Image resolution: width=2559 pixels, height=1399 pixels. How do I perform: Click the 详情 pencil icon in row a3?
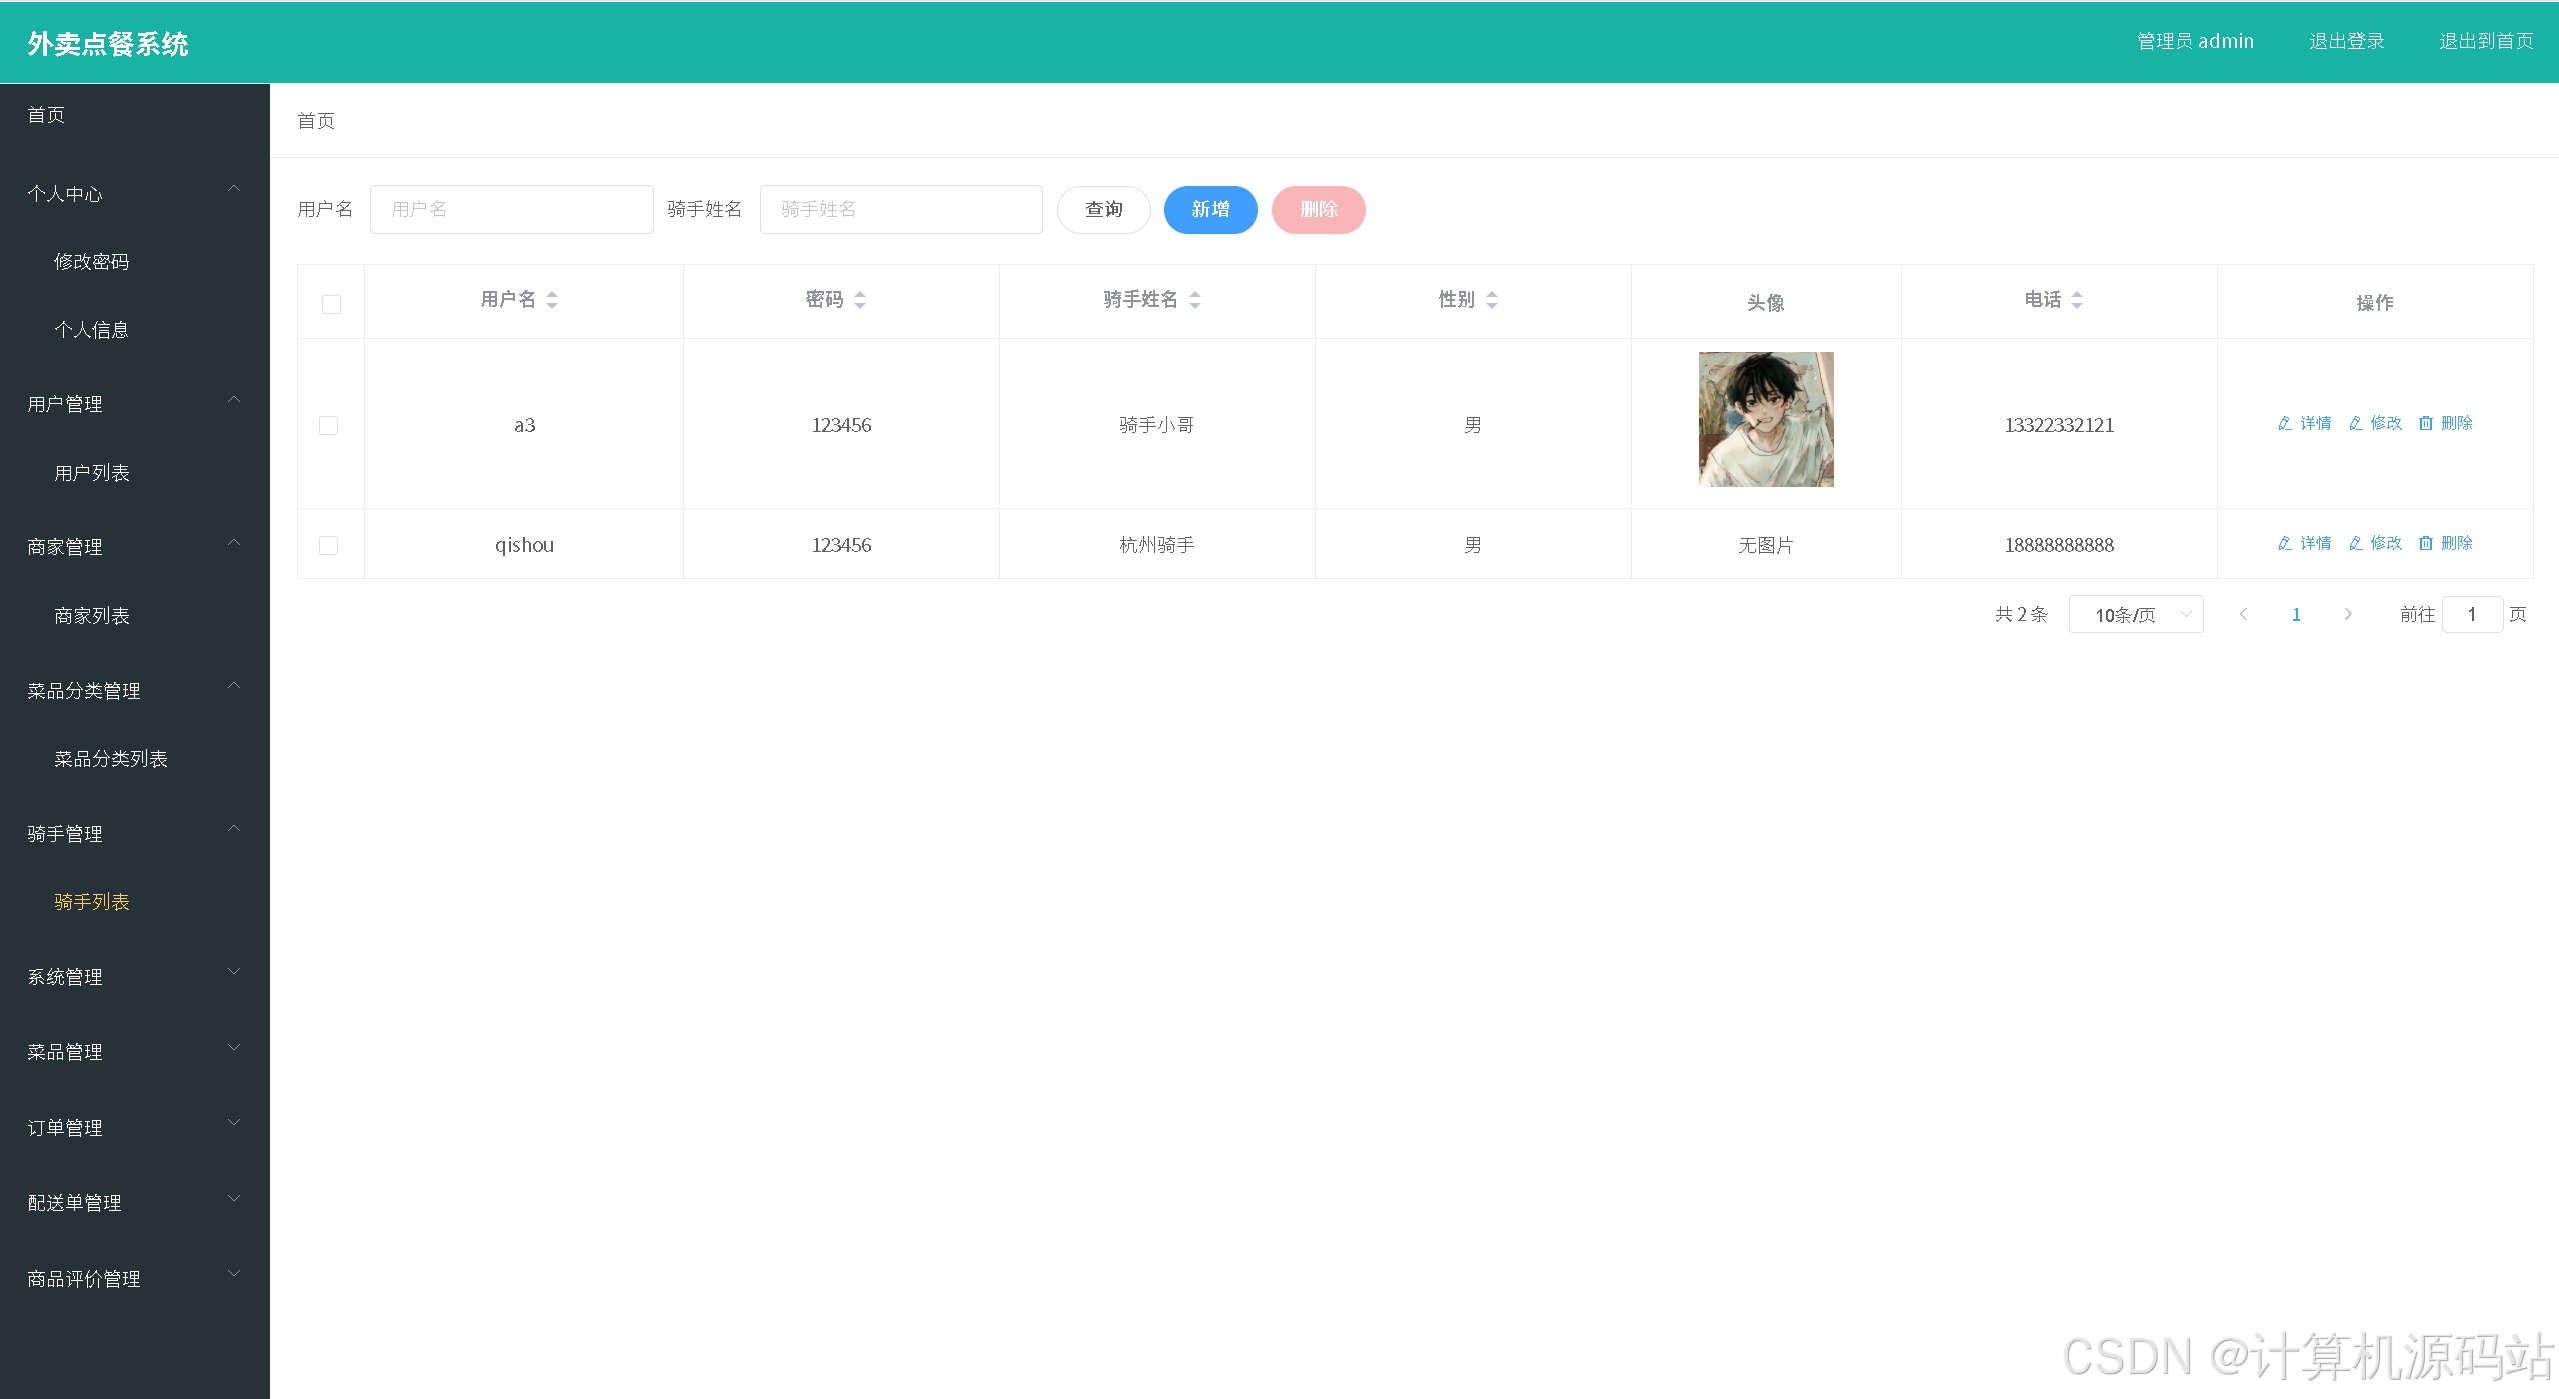[2285, 423]
